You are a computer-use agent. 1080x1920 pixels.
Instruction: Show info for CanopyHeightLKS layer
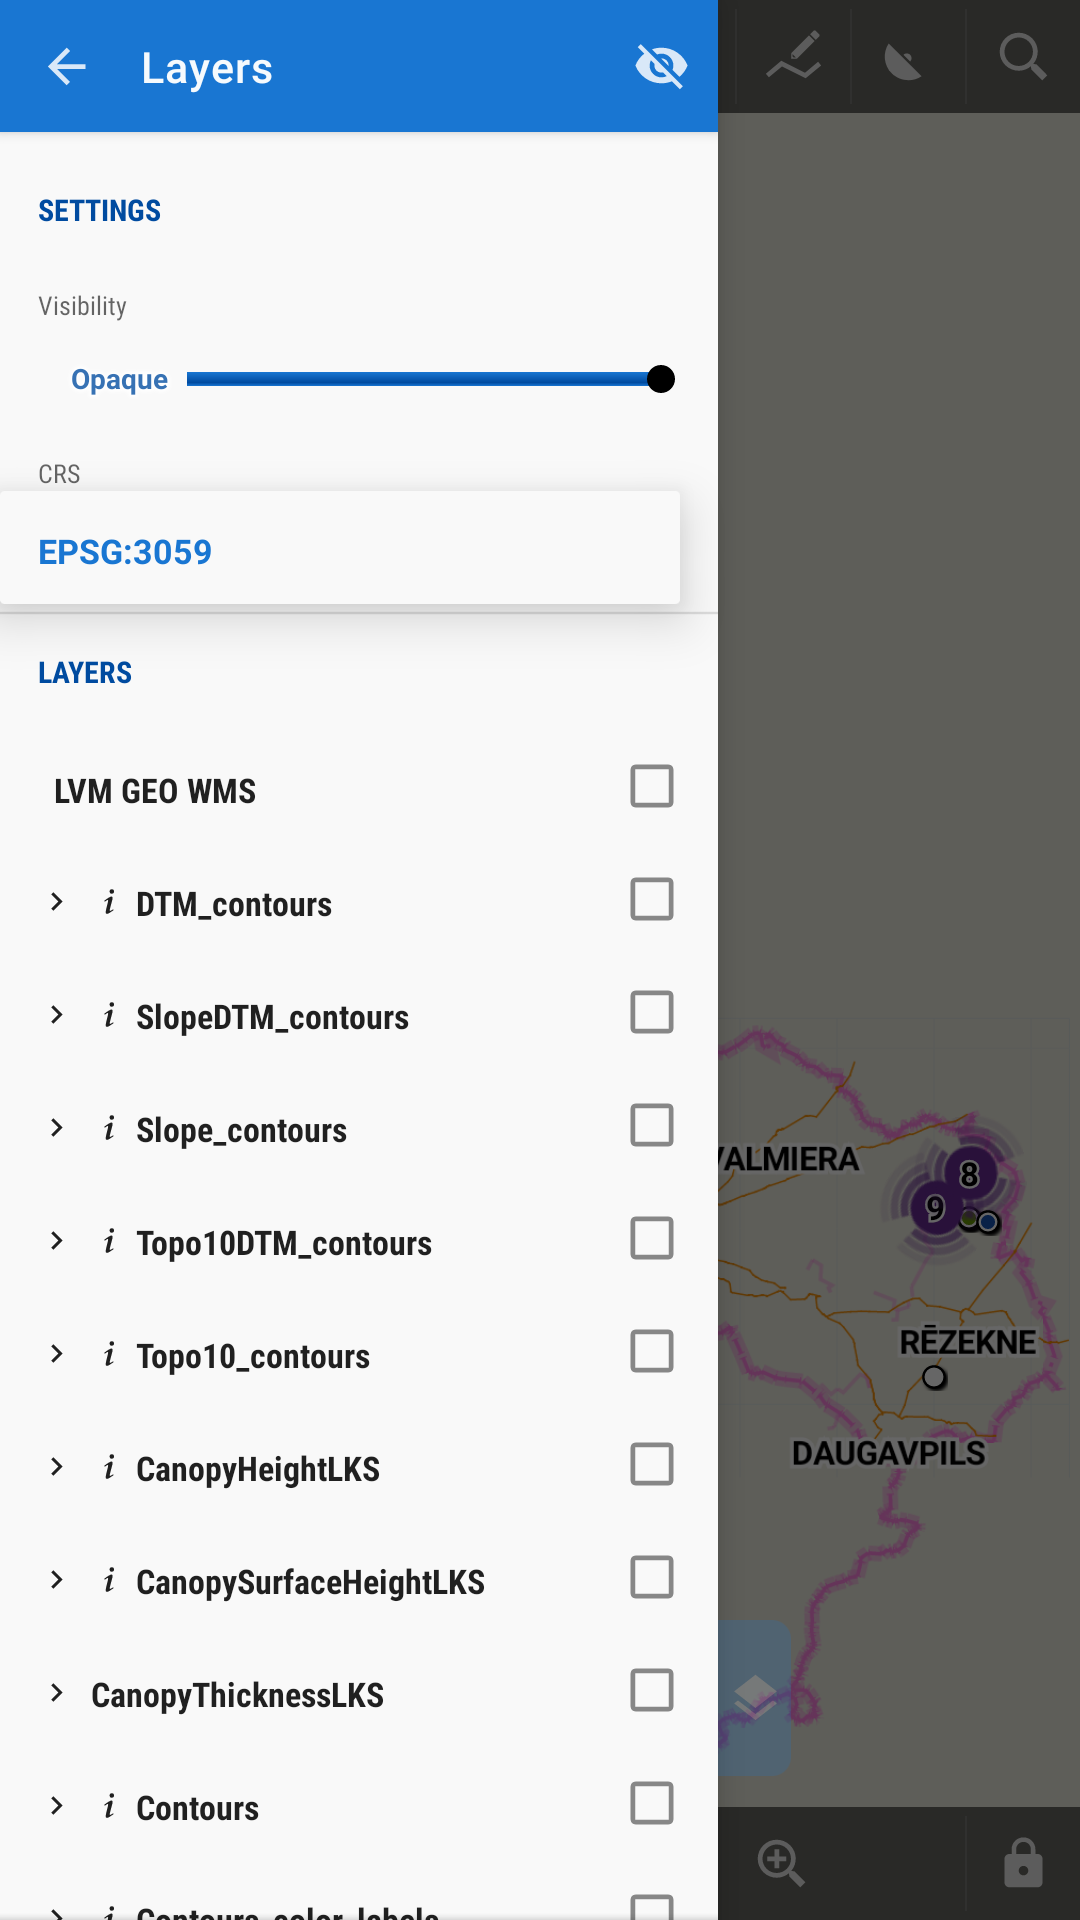pos(109,1468)
